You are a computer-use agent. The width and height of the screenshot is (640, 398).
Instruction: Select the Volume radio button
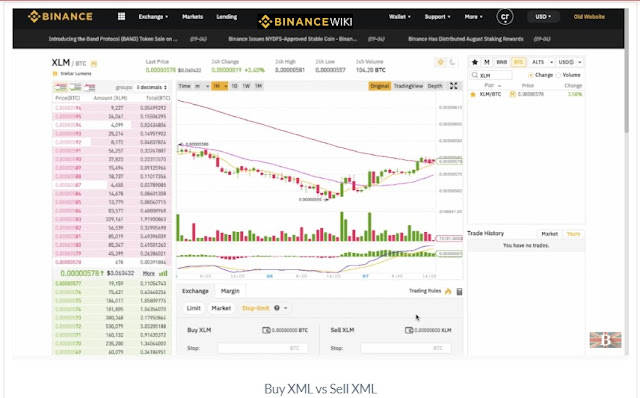tap(559, 75)
